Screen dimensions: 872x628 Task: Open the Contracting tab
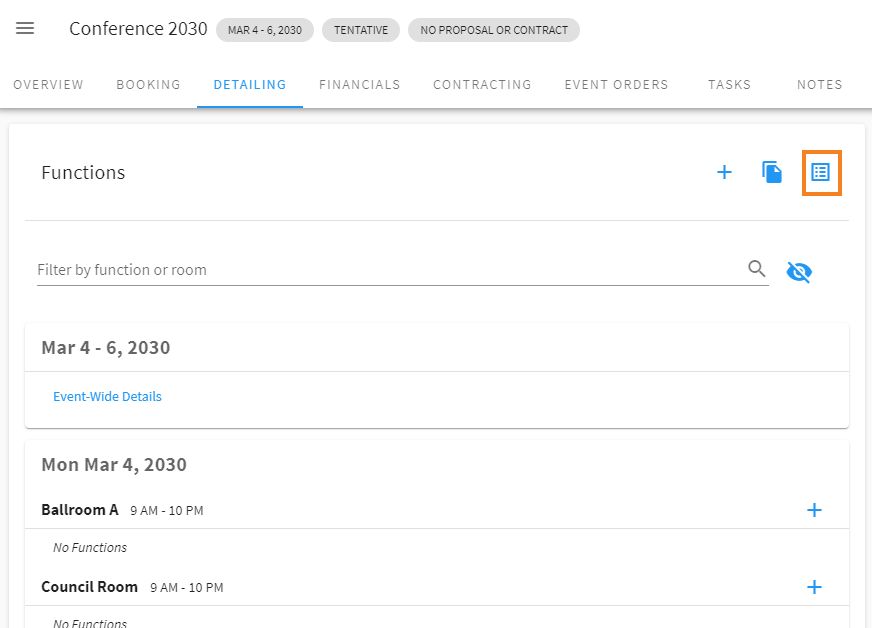point(482,85)
